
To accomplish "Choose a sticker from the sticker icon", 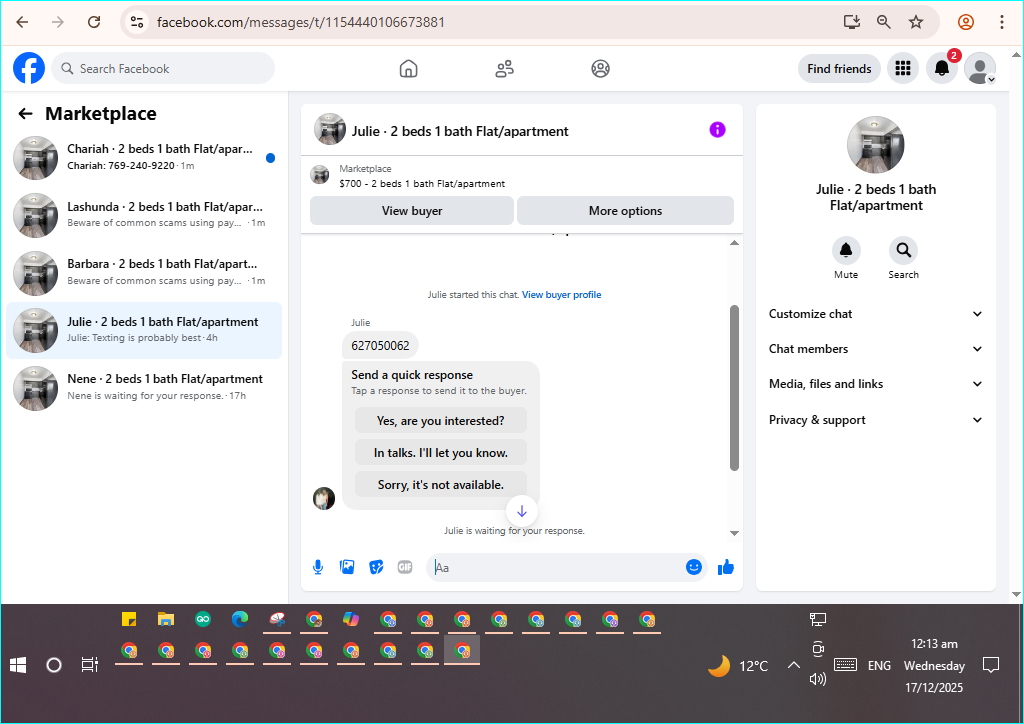I will pyautogui.click(x=376, y=567).
